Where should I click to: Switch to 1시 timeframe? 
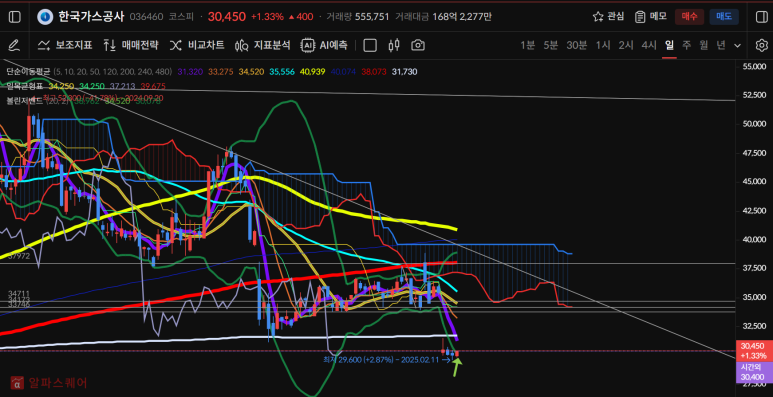(603, 46)
